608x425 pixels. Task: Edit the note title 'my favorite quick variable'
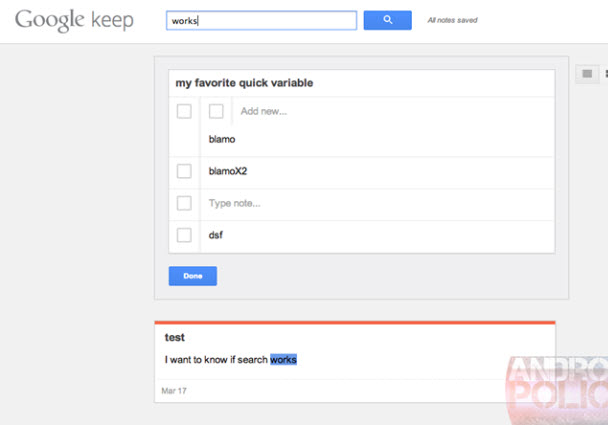pyautogui.click(x=244, y=83)
